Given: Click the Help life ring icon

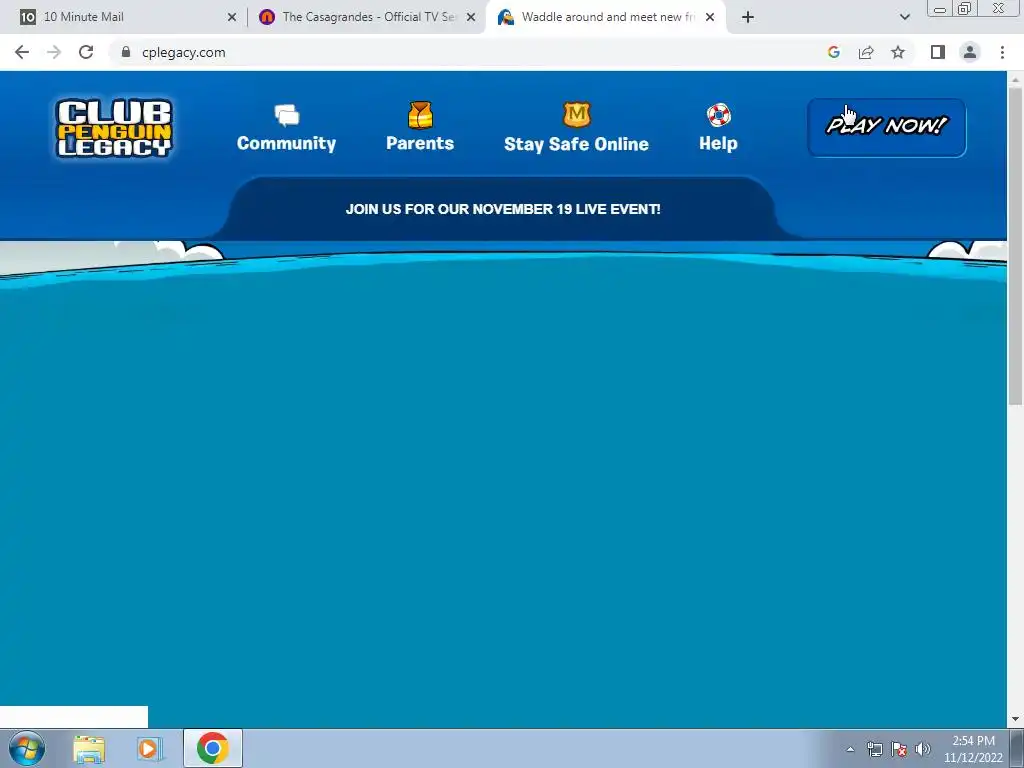Looking at the screenshot, I should tap(718, 115).
